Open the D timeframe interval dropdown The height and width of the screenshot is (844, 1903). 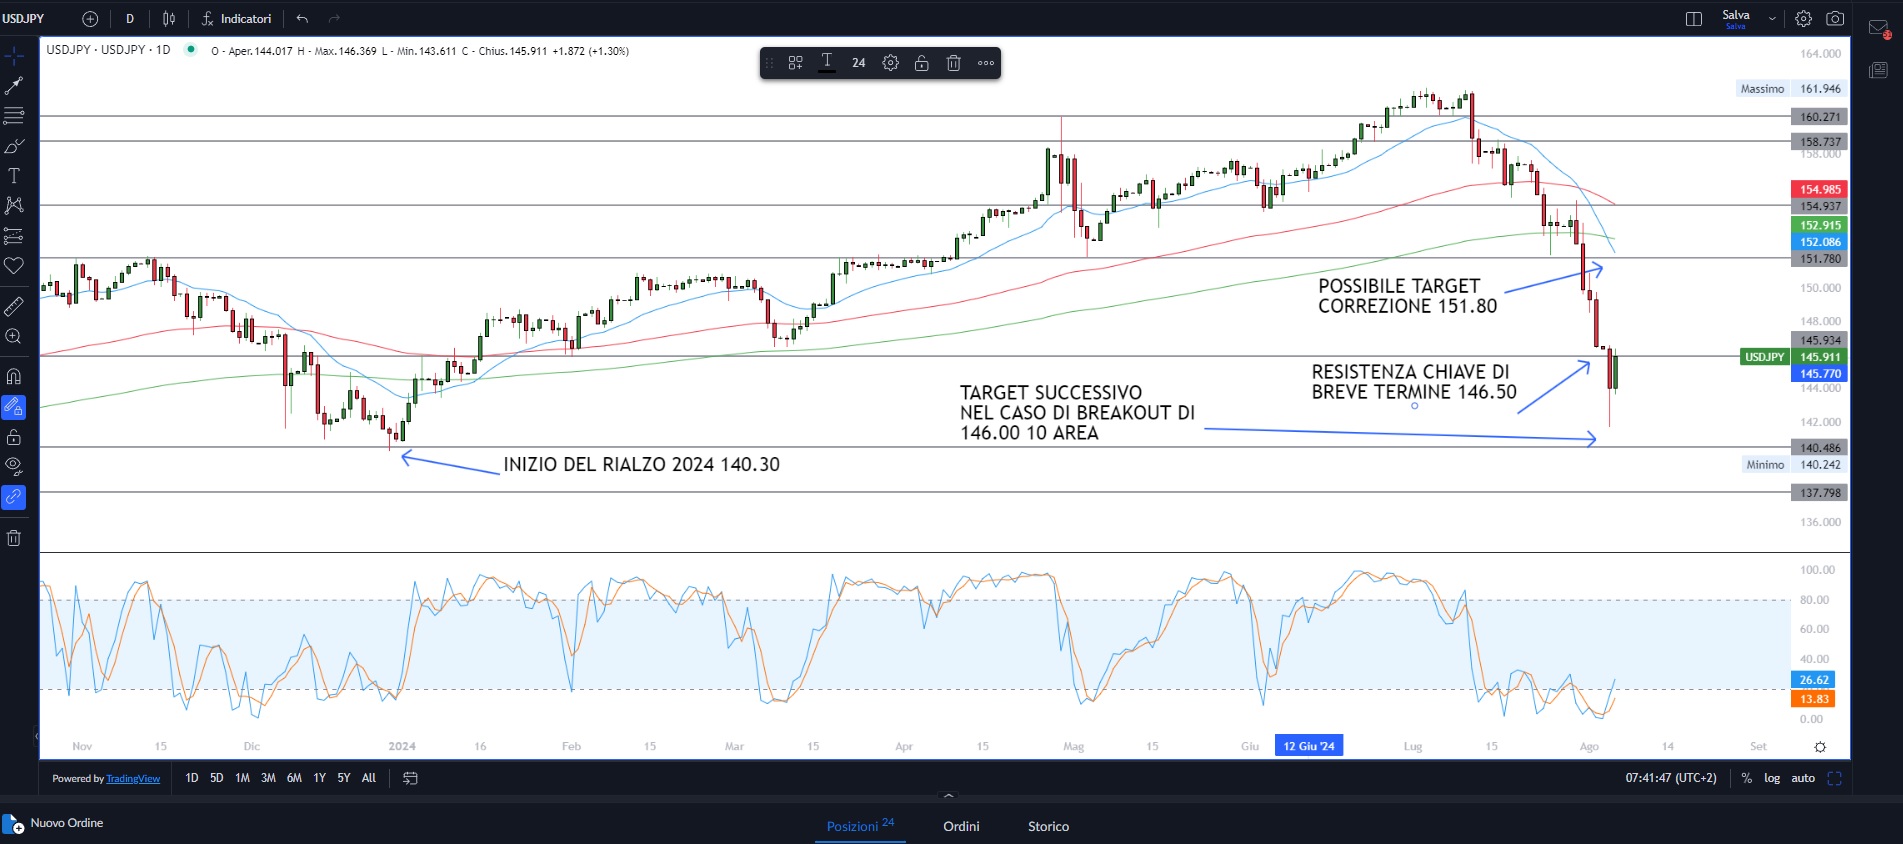pos(130,19)
